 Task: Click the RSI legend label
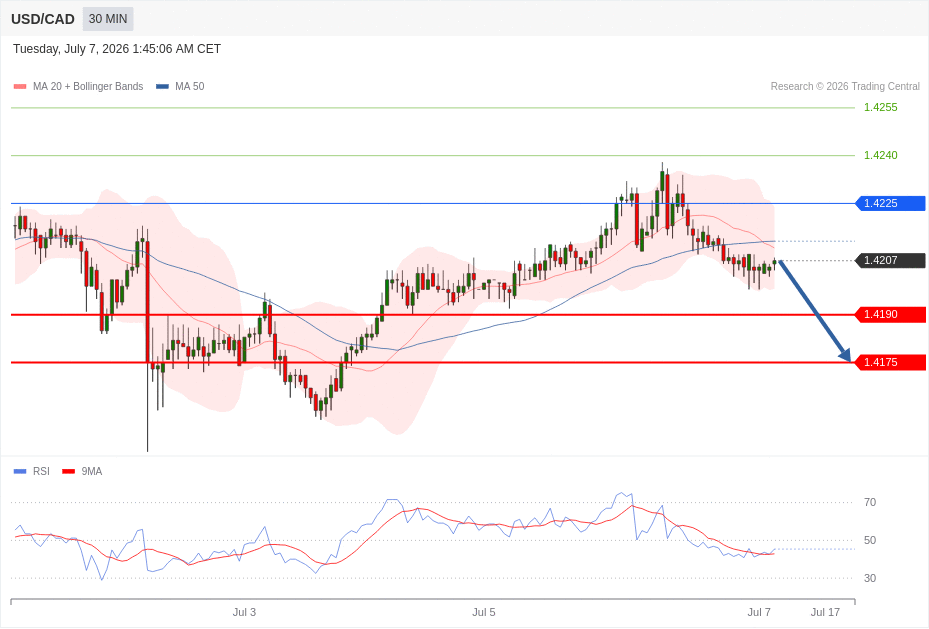pyautogui.click(x=41, y=471)
